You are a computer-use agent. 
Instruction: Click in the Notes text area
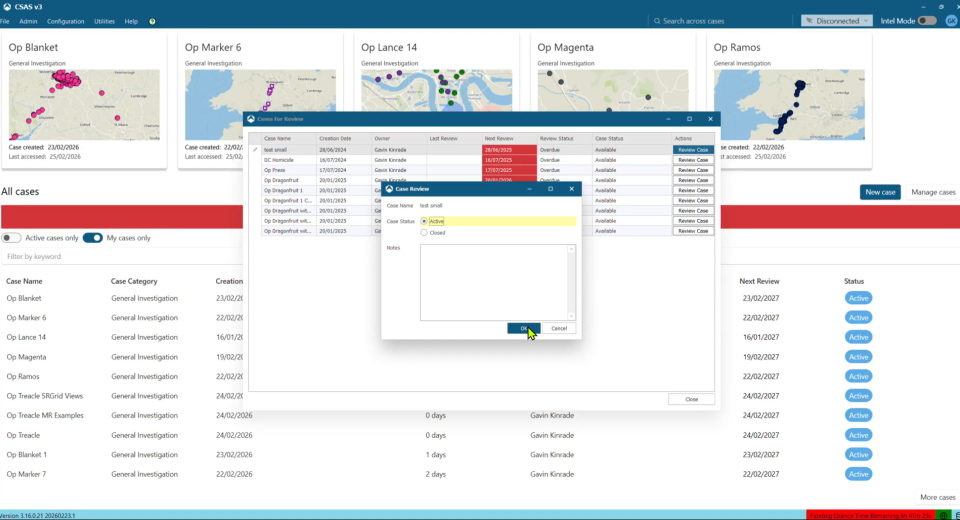497,282
